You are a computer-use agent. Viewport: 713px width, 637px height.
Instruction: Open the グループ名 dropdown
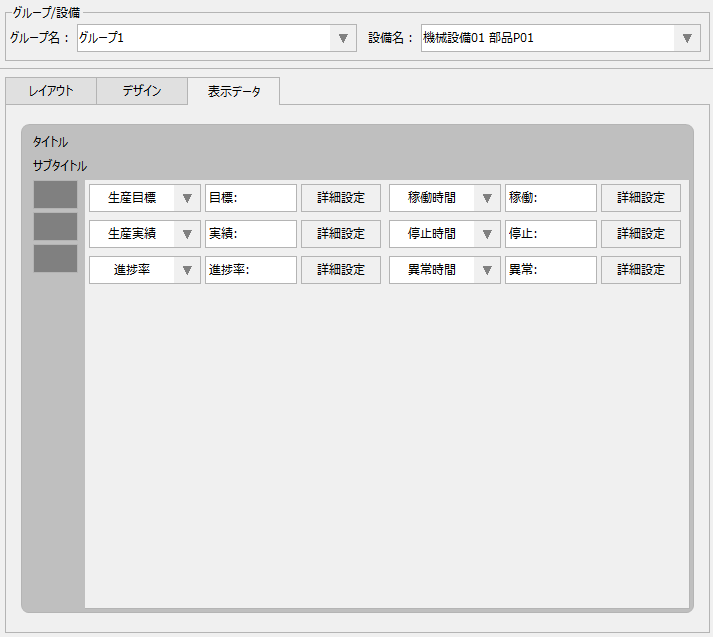[x=343, y=38]
